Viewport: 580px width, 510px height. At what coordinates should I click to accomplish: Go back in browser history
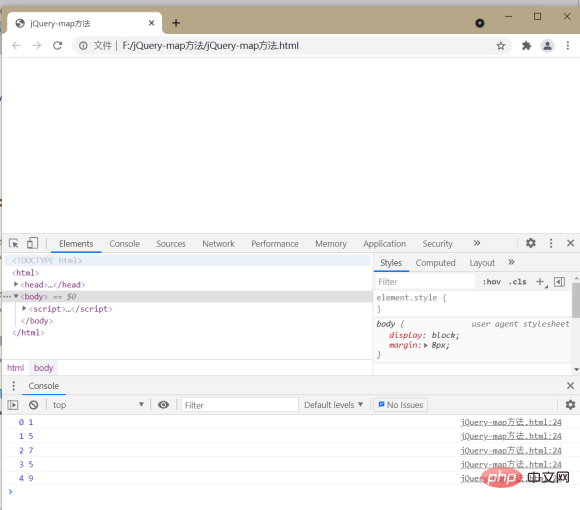[16, 45]
